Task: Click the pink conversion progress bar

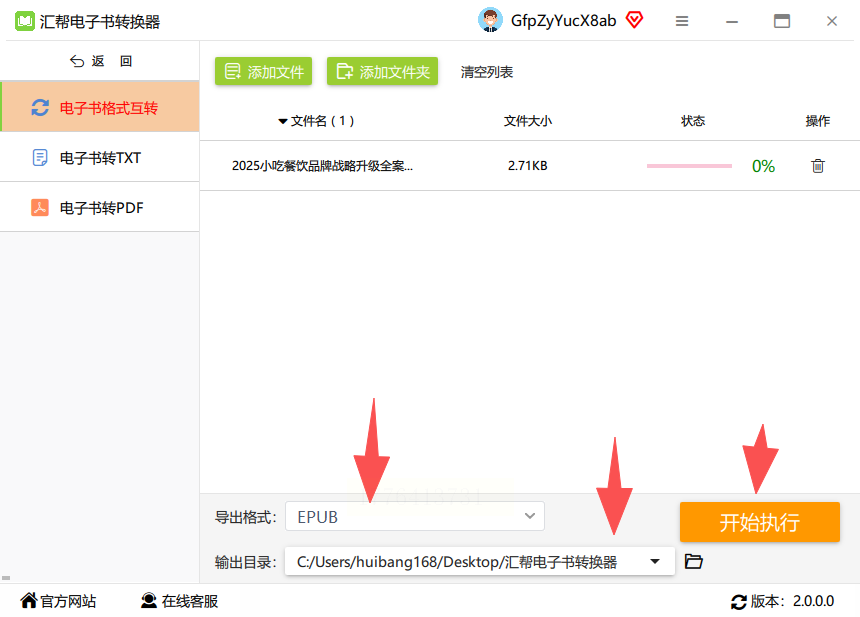Action: click(x=689, y=166)
